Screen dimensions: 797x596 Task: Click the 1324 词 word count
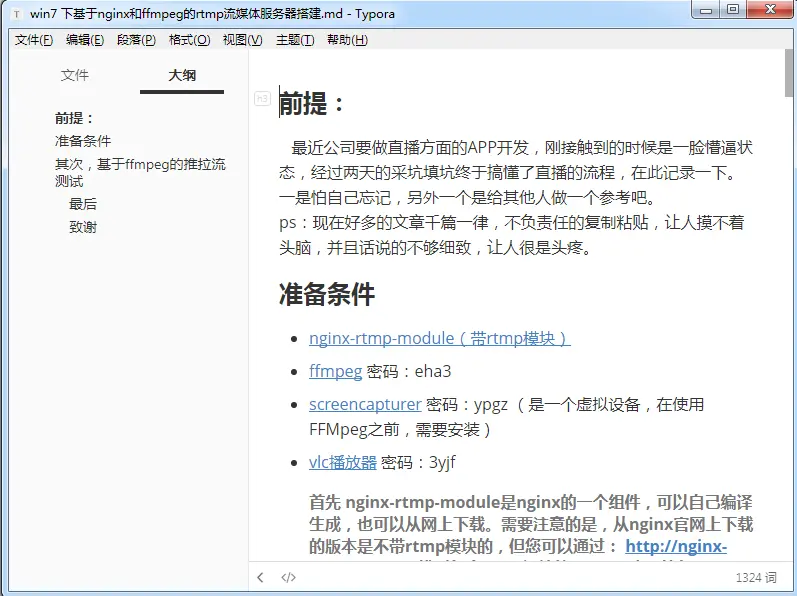[x=756, y=577]
